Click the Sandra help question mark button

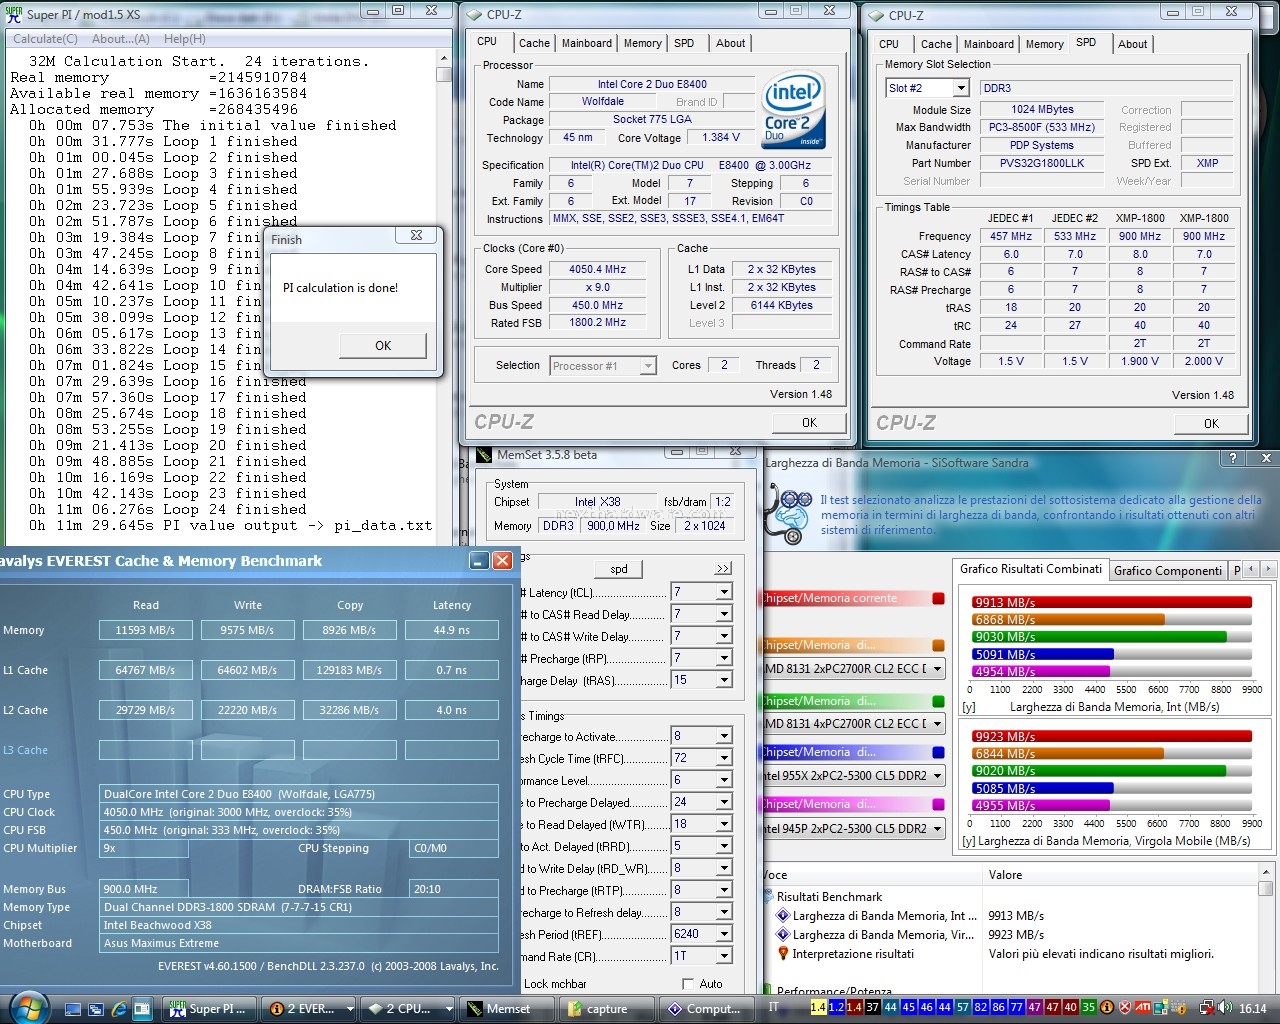tap(1232, 458)
